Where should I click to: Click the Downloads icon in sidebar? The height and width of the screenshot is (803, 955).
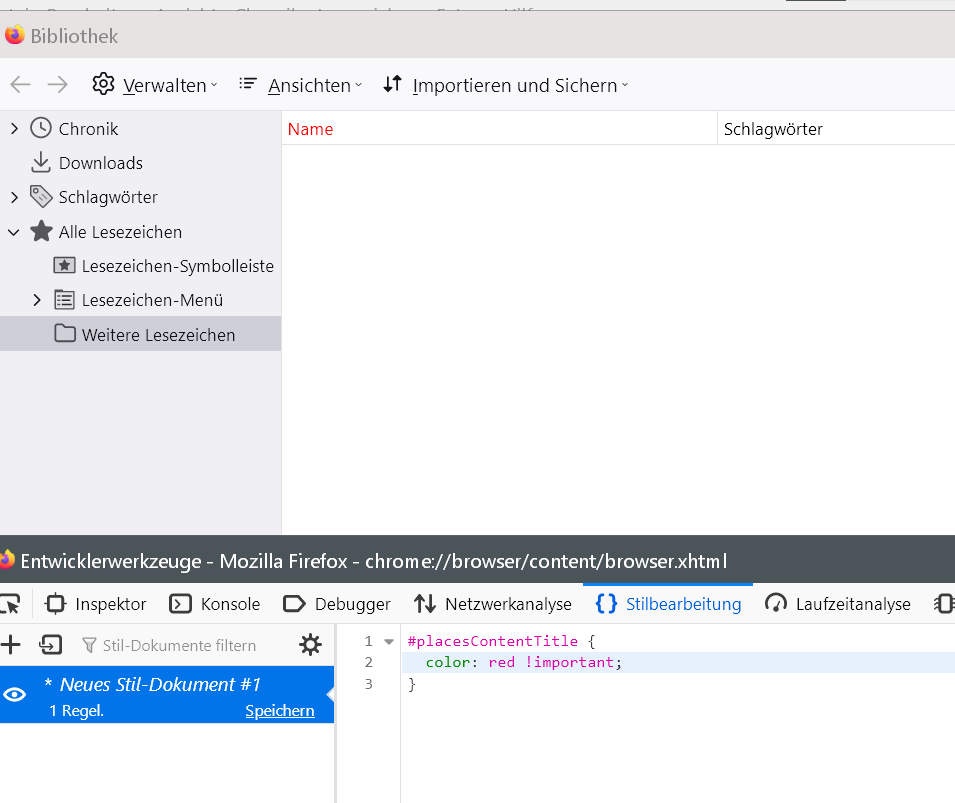(41, 163)
